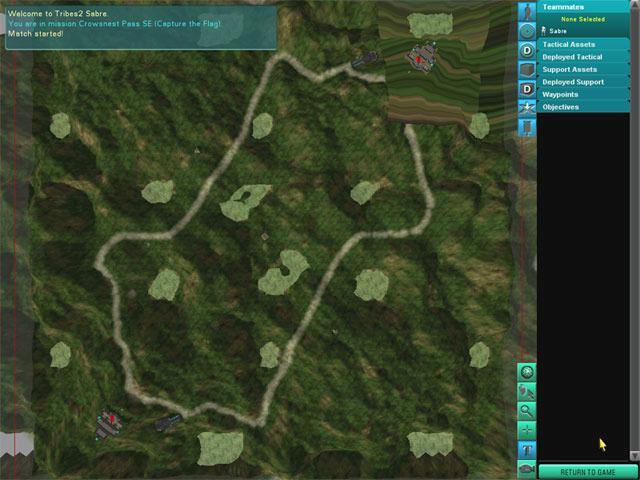Click the scrollbar up arrow in the side panel
Screen dimensions: 640x480
click(x=635, y=4)
